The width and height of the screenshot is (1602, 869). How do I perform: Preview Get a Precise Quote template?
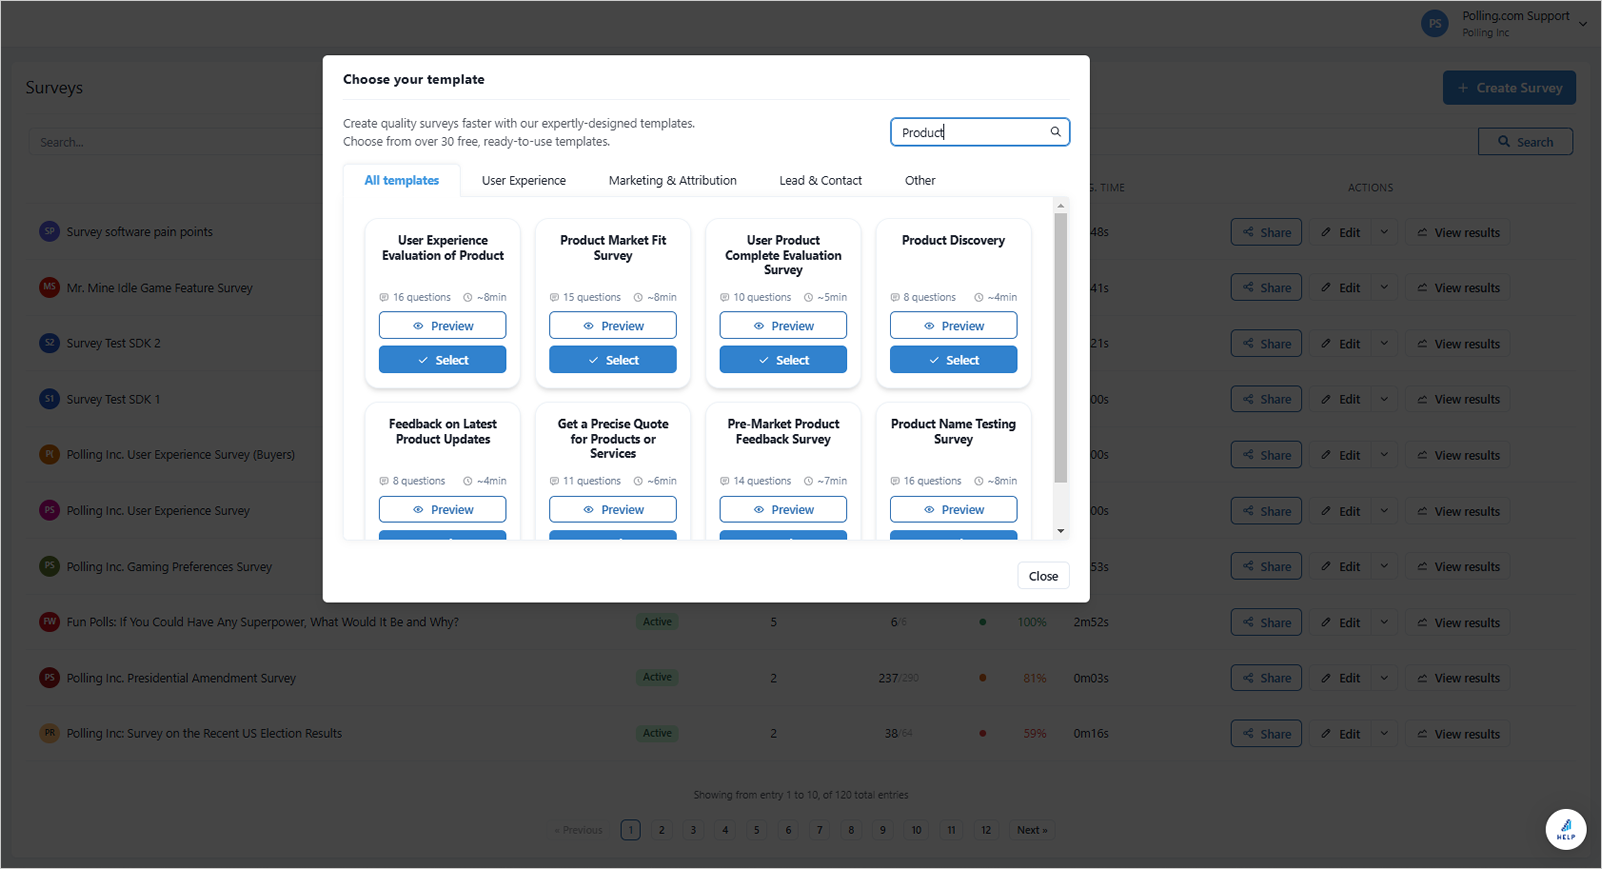point(613,510)
